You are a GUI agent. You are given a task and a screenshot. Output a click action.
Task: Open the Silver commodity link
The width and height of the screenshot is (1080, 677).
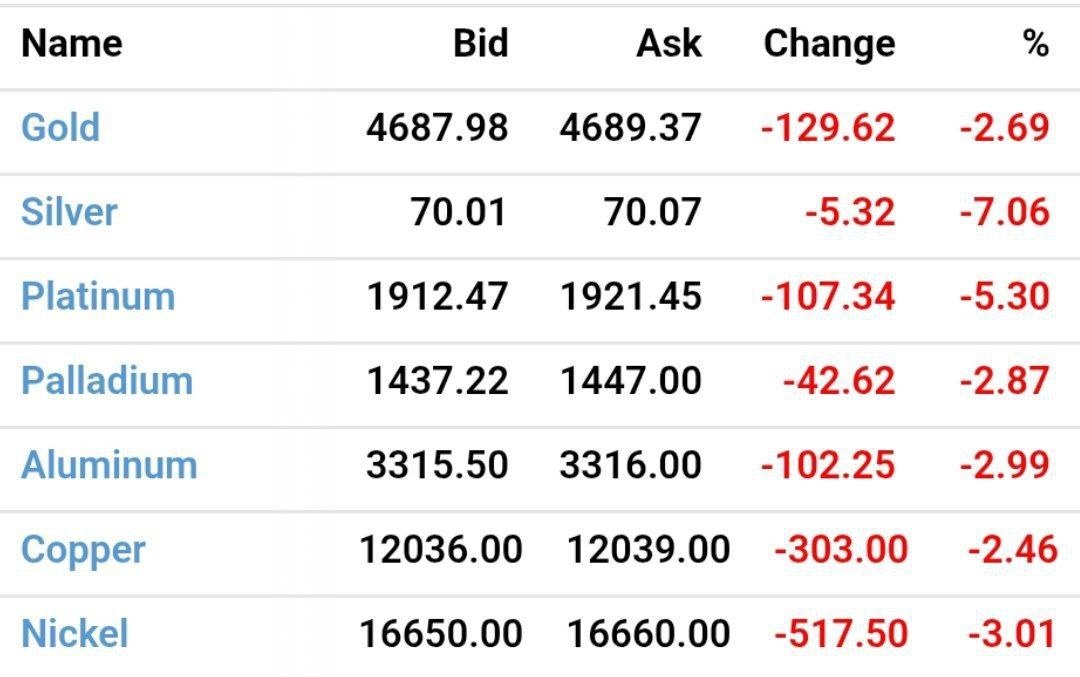[69, 211]
